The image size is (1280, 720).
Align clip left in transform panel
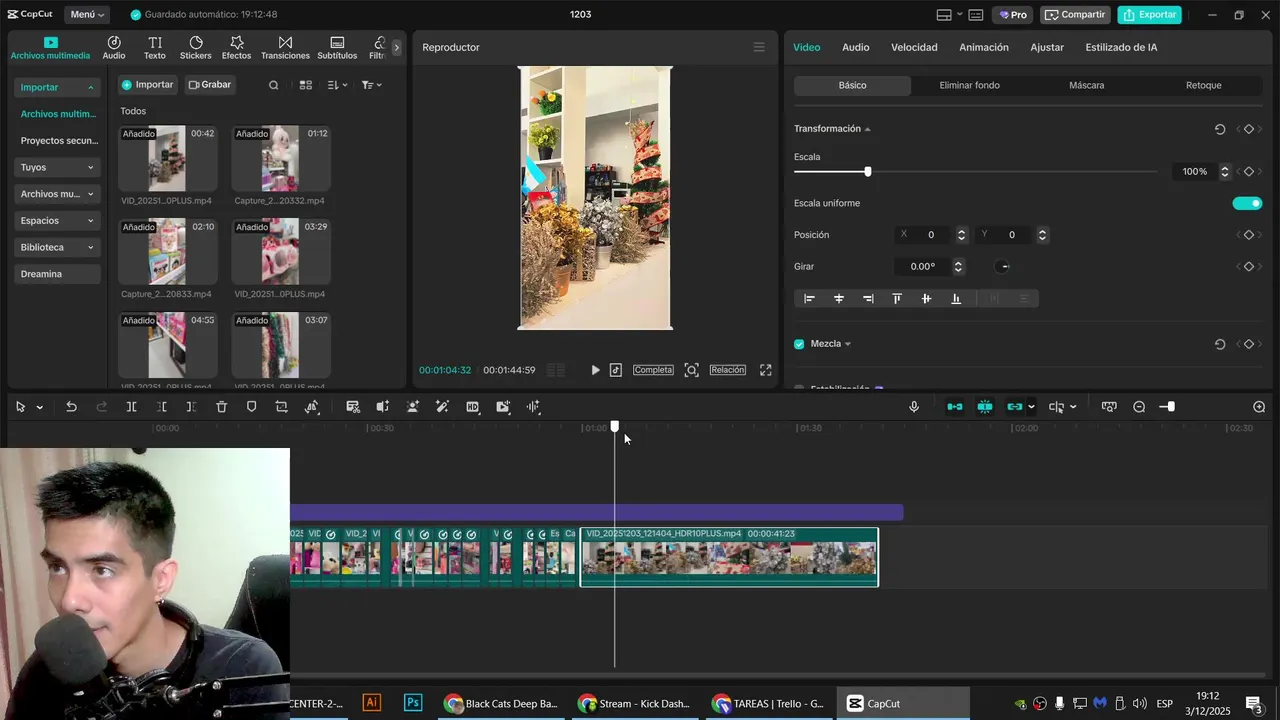[x=809, y=298]
